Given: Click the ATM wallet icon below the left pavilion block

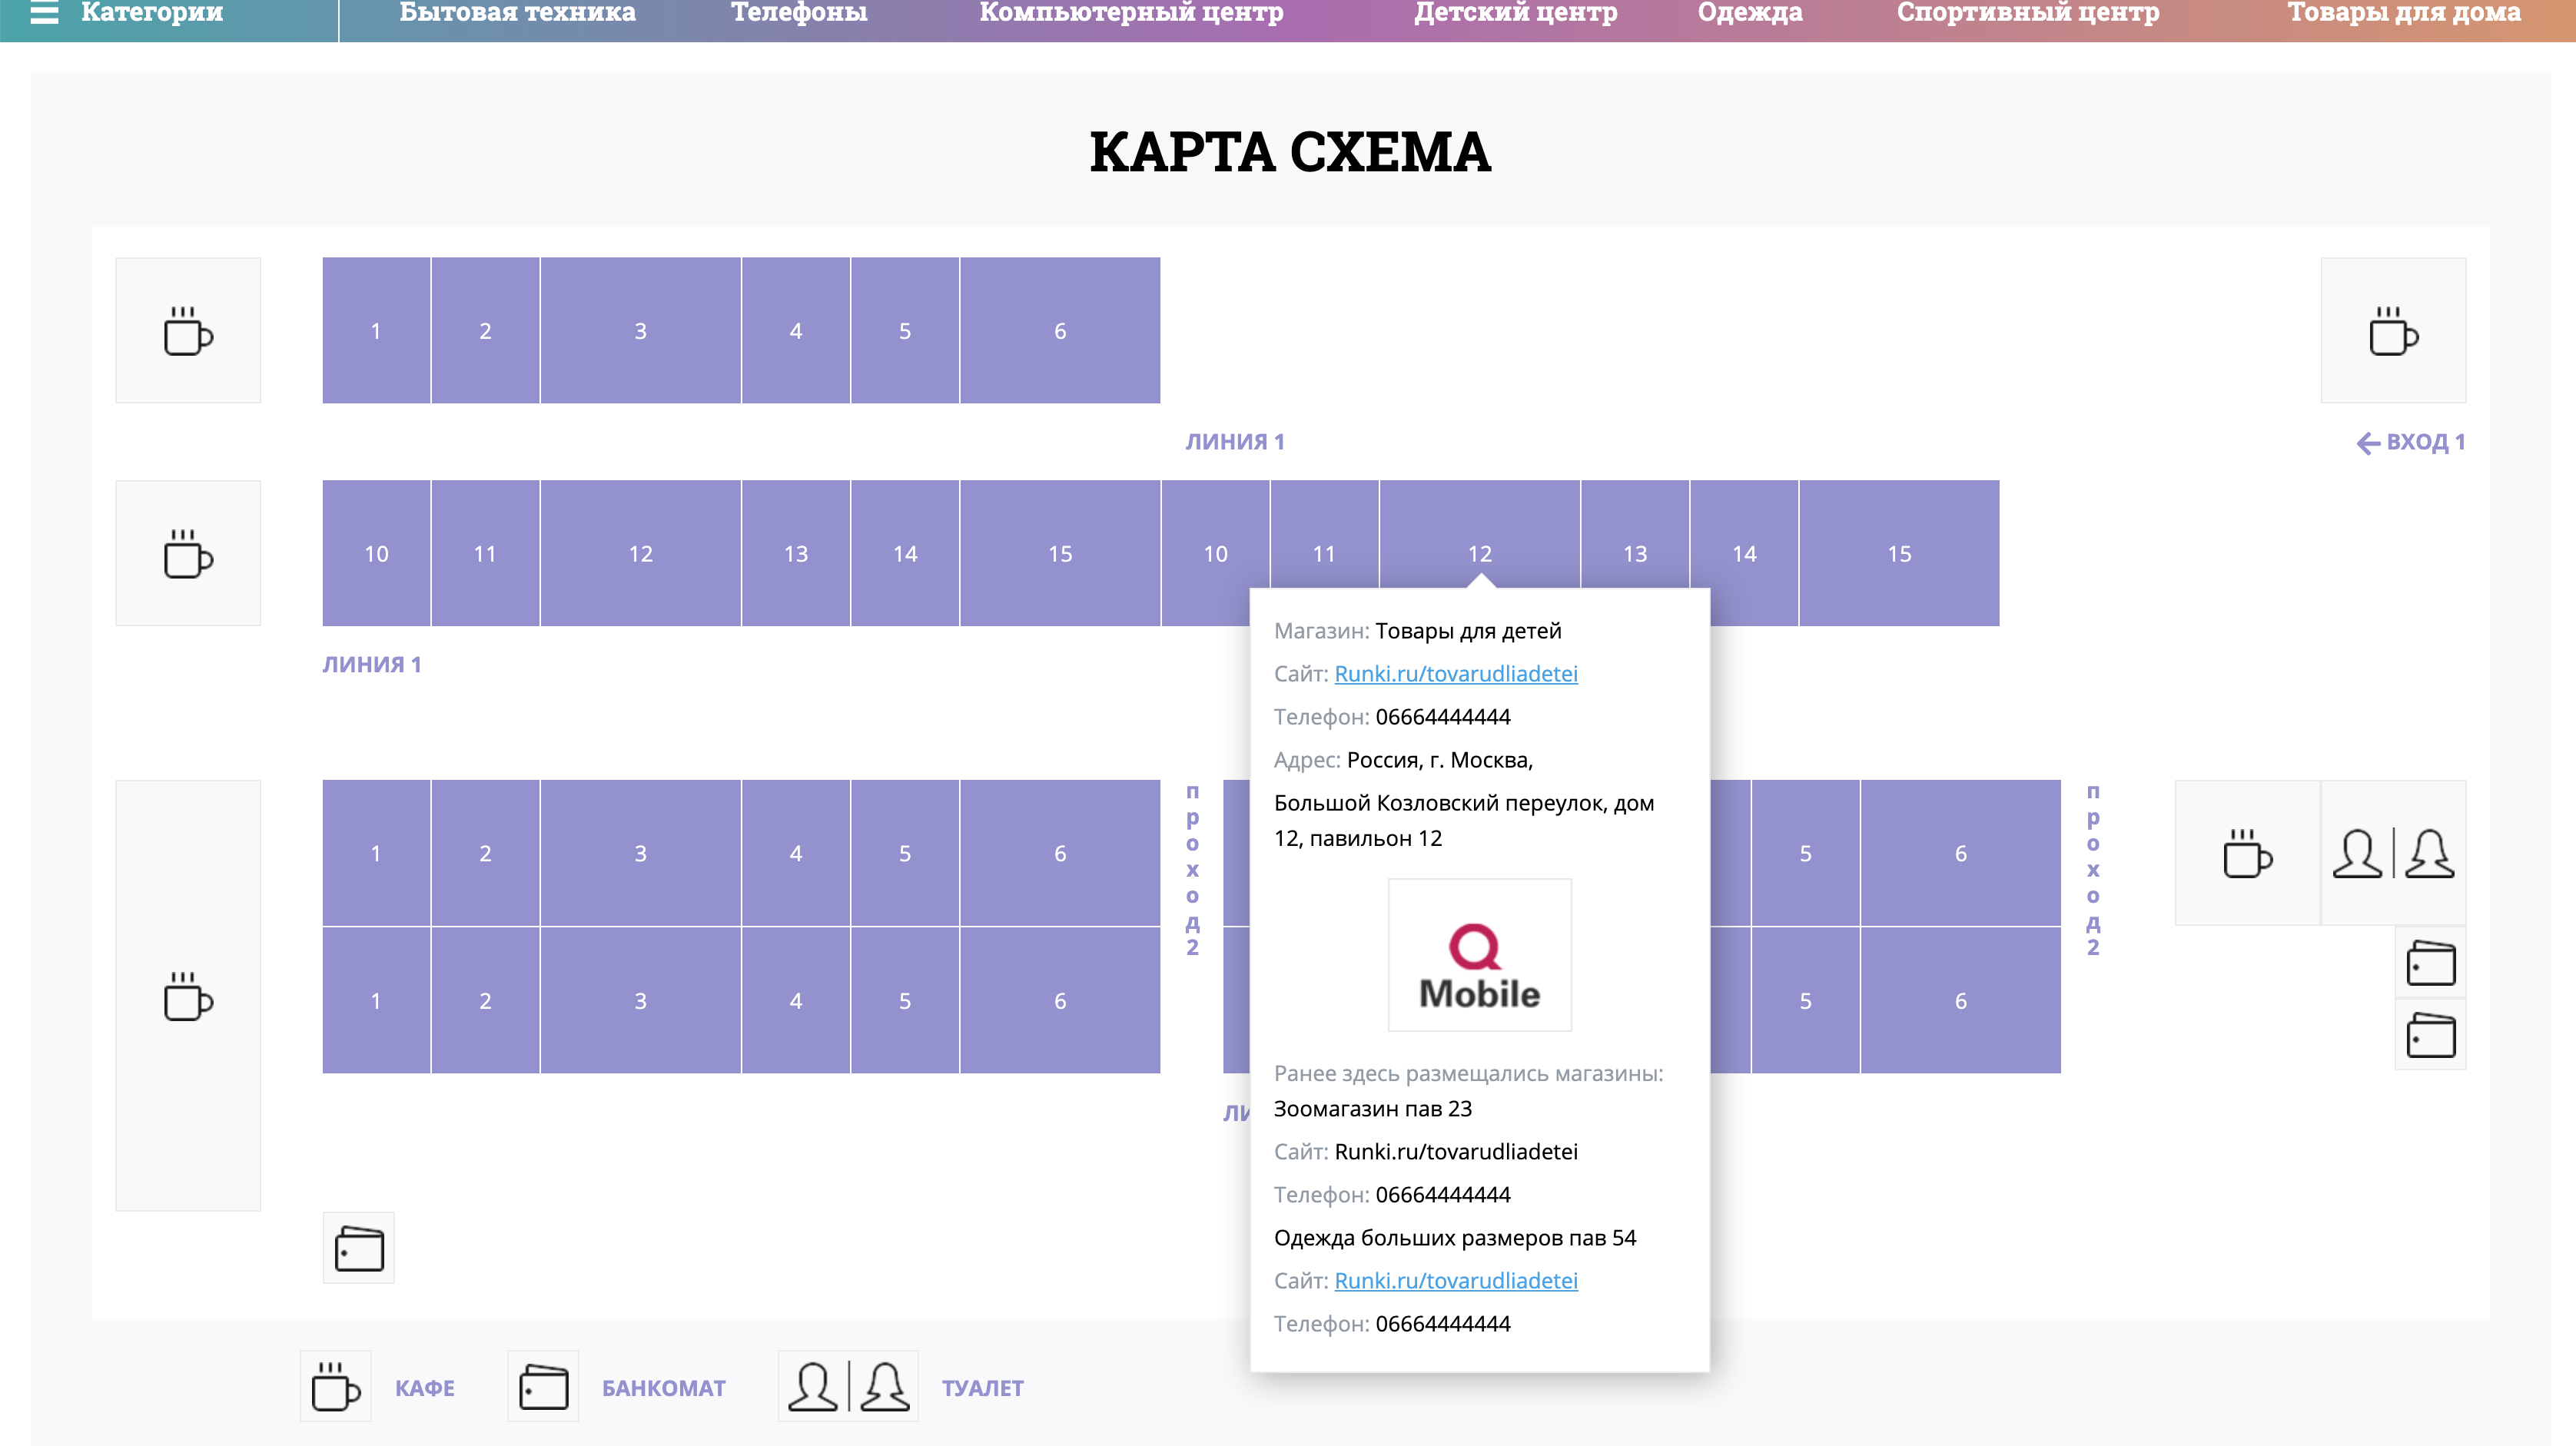Looking at the screenshot, I should [359, 1248].
